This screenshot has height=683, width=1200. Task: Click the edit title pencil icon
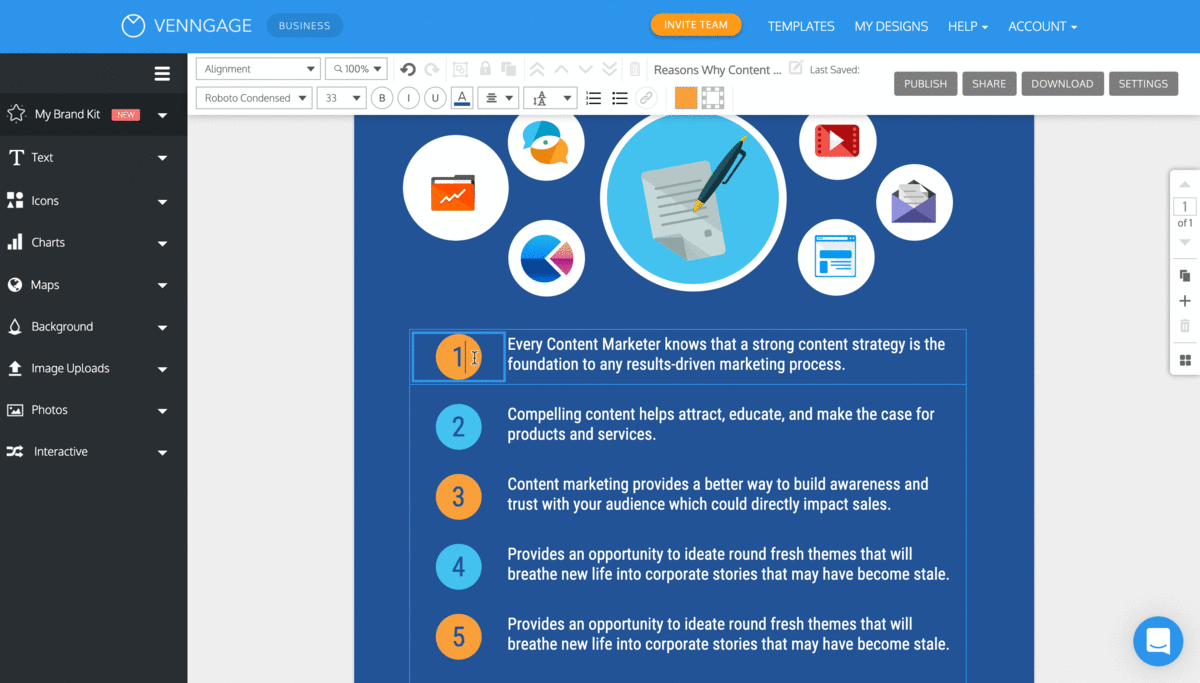tap(796, 68)
